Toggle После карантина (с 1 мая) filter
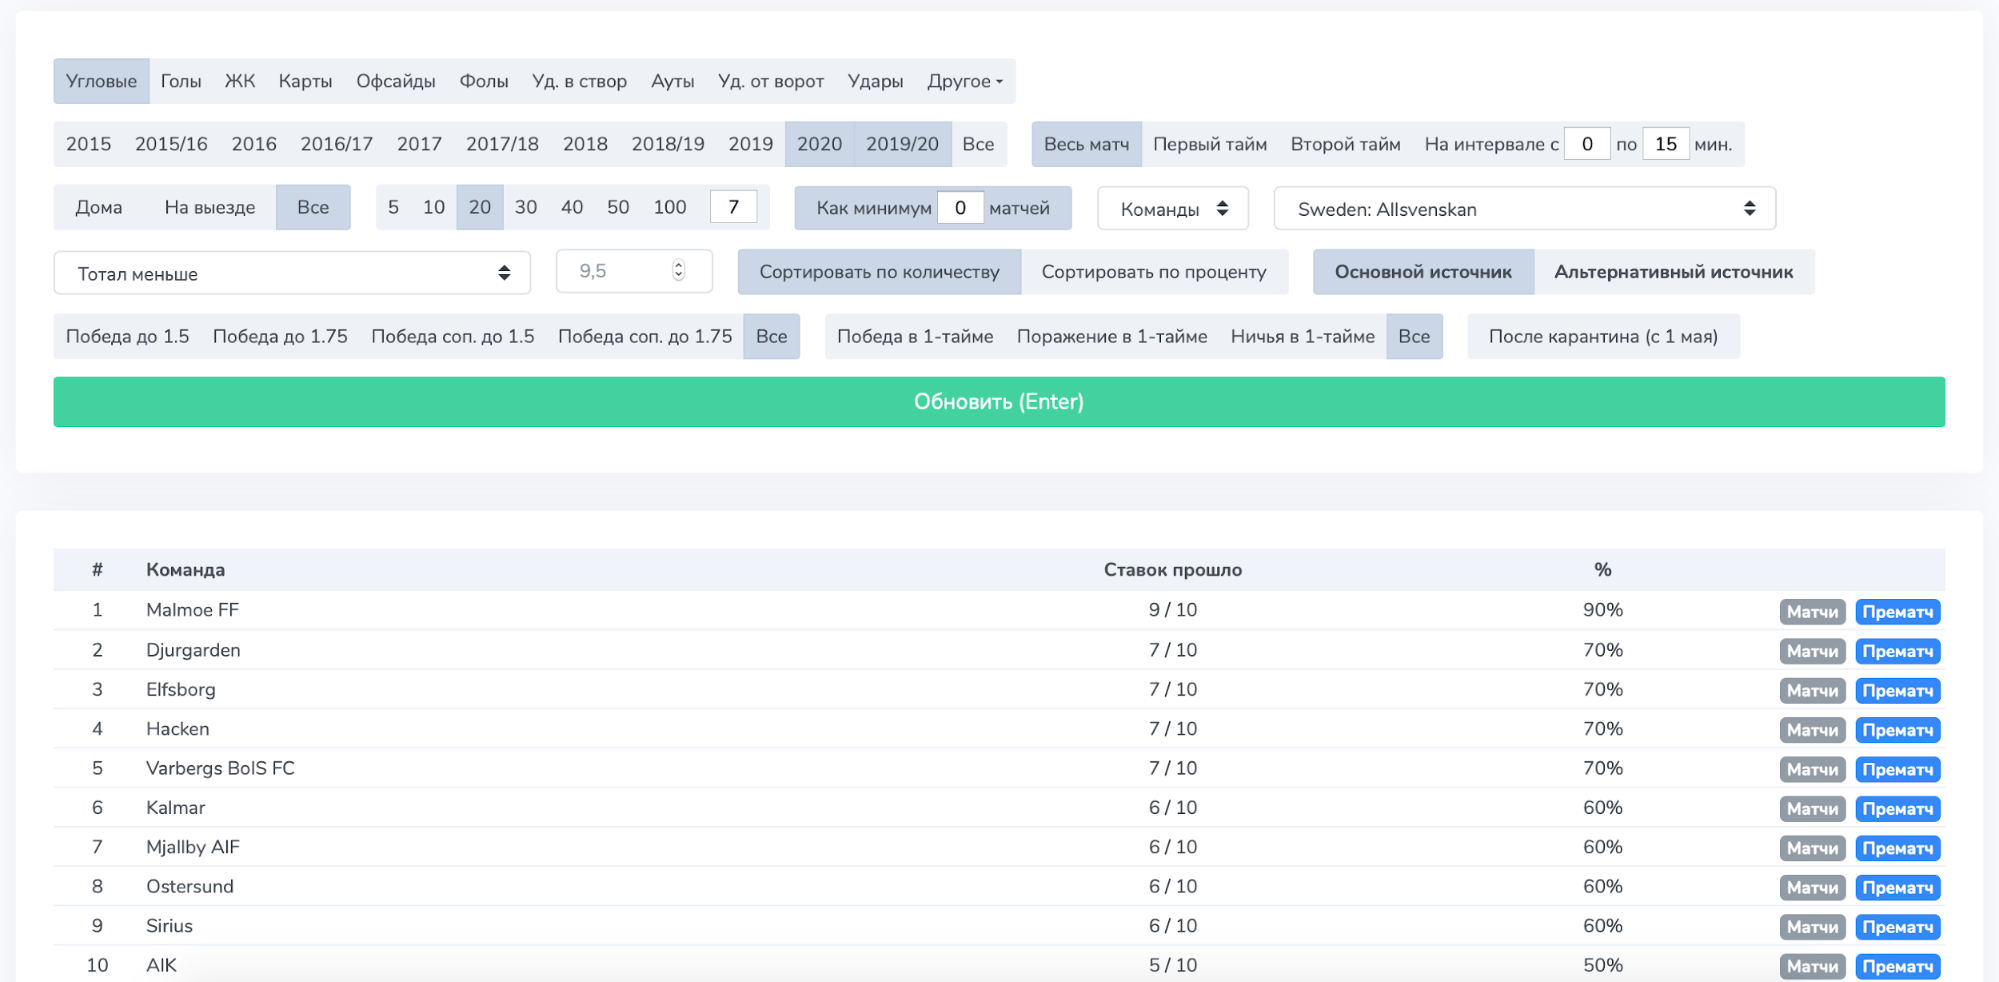Viewport: 1999px width, 982px height. click(x=1603, y=337)
